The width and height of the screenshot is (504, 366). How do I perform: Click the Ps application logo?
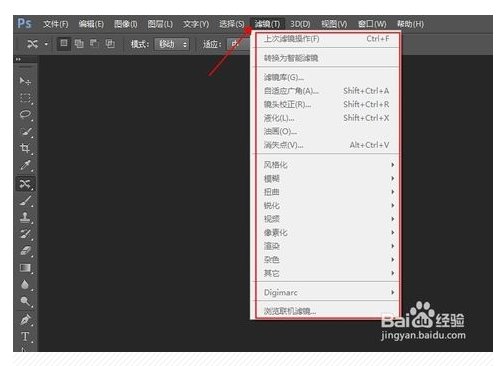point(24,24)
